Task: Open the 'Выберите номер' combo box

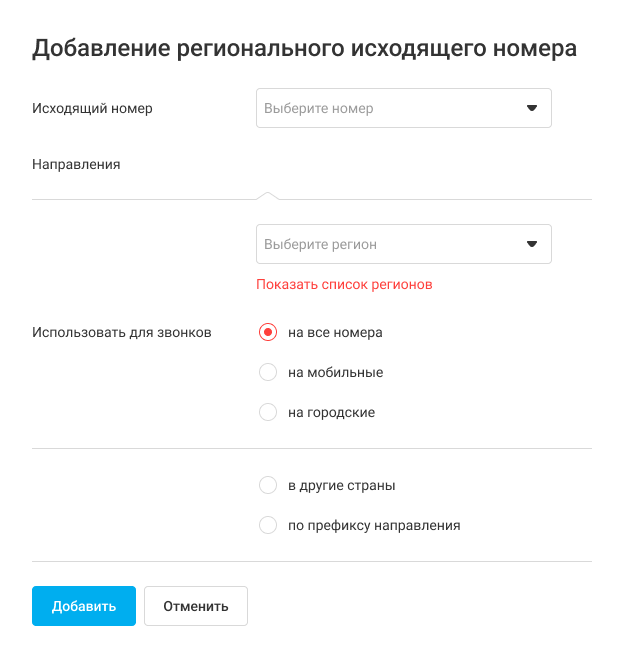Action: (390, 108)
